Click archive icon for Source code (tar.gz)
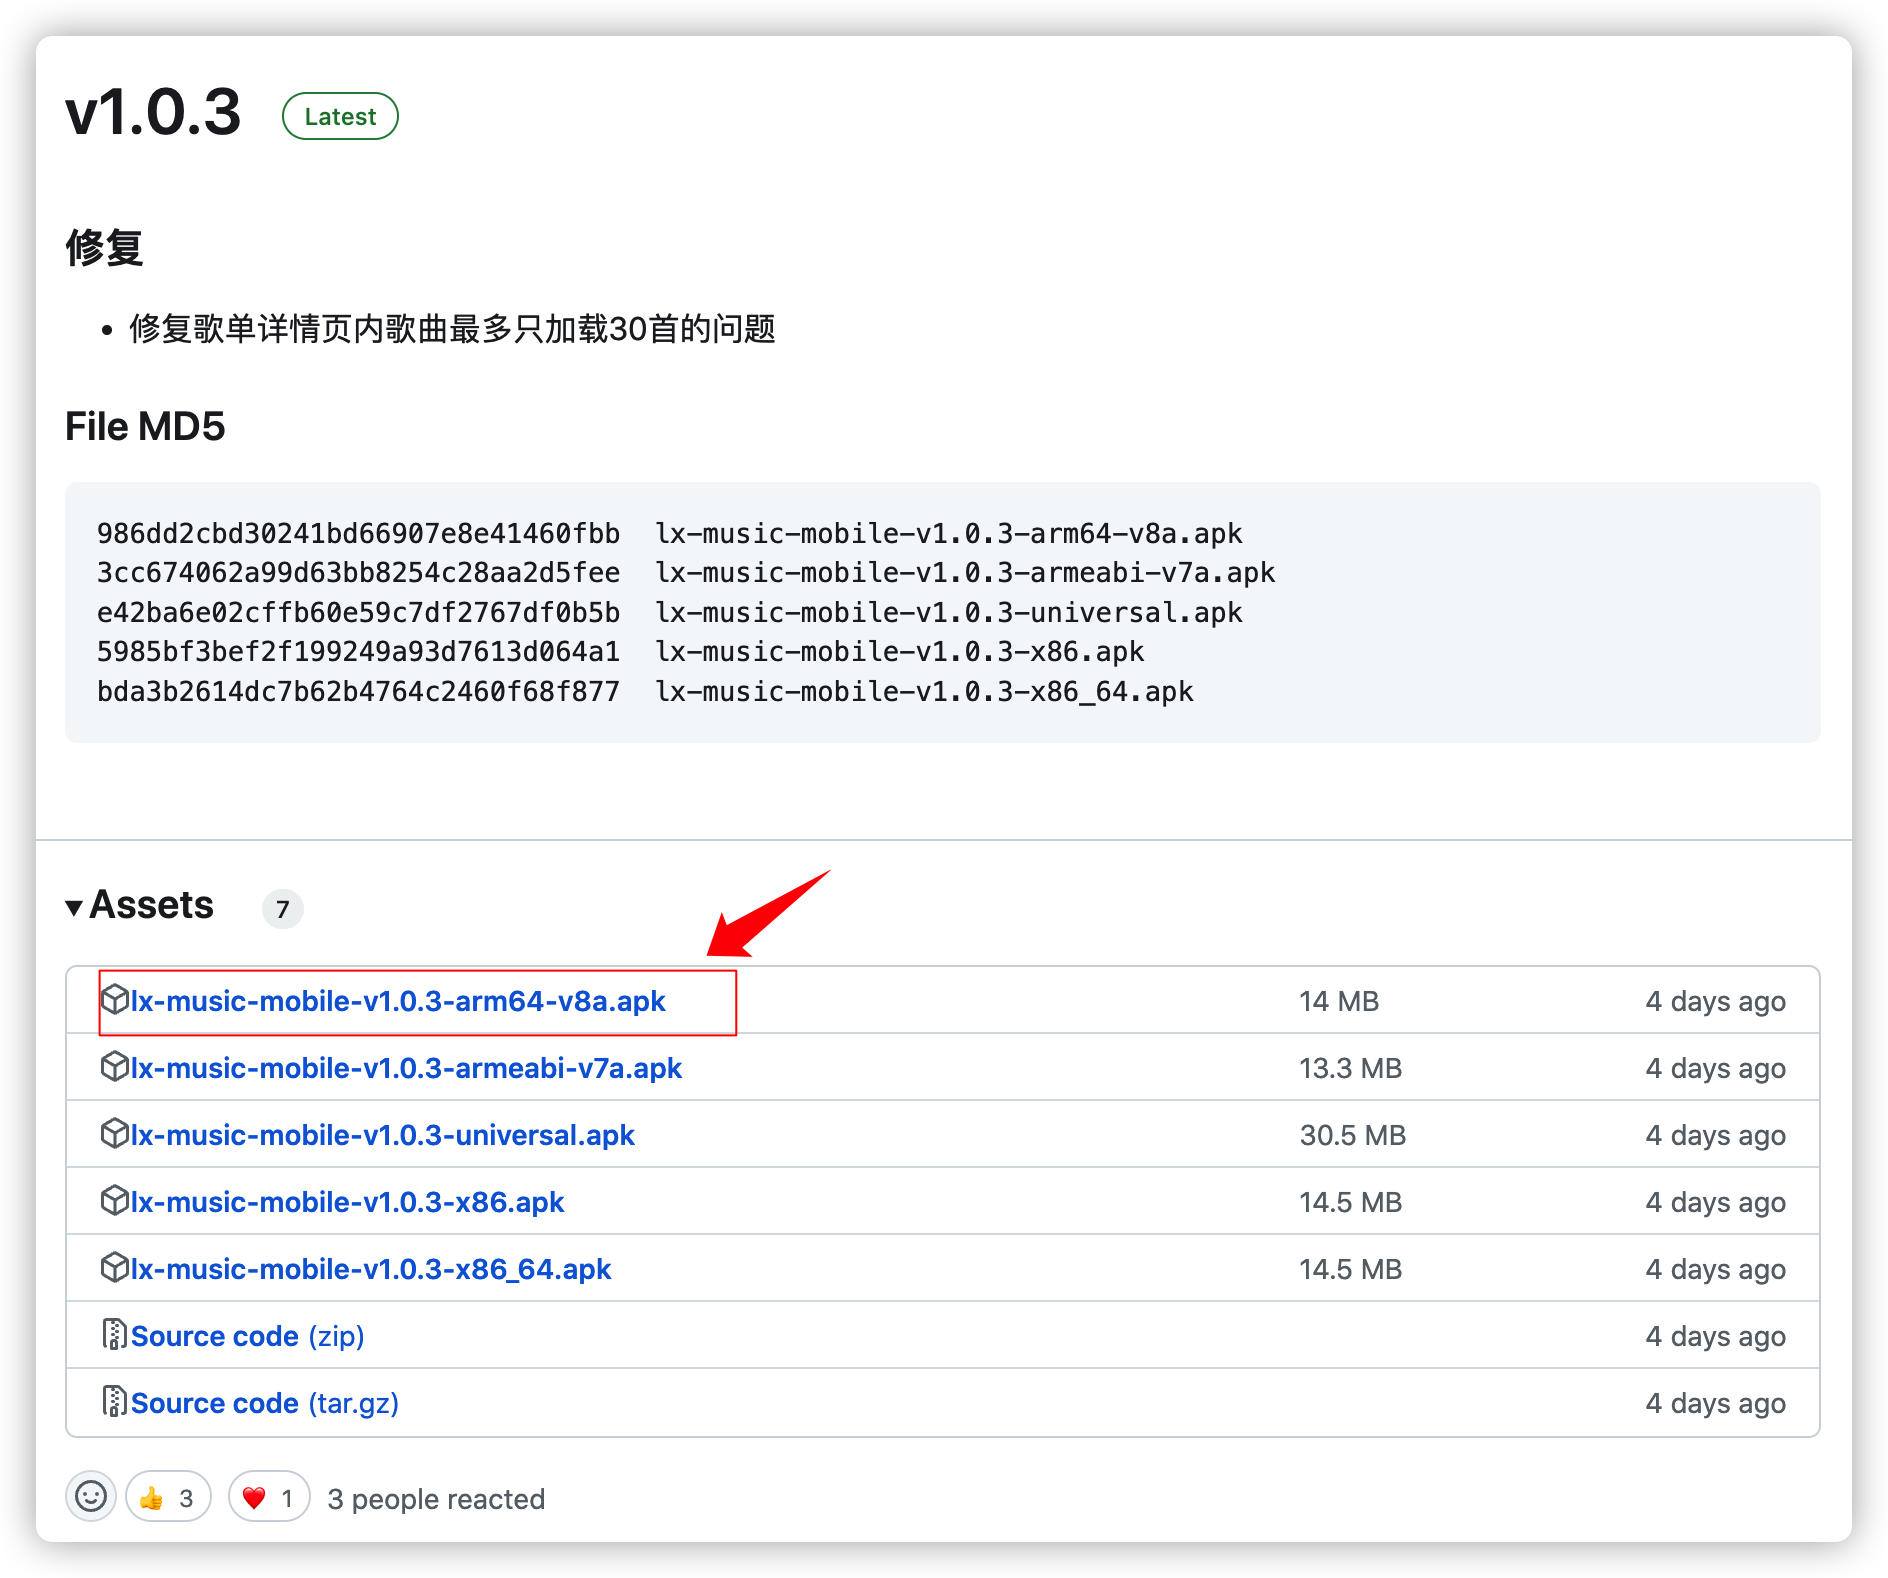1888x1578 pixels. (x=115, y=1401)
